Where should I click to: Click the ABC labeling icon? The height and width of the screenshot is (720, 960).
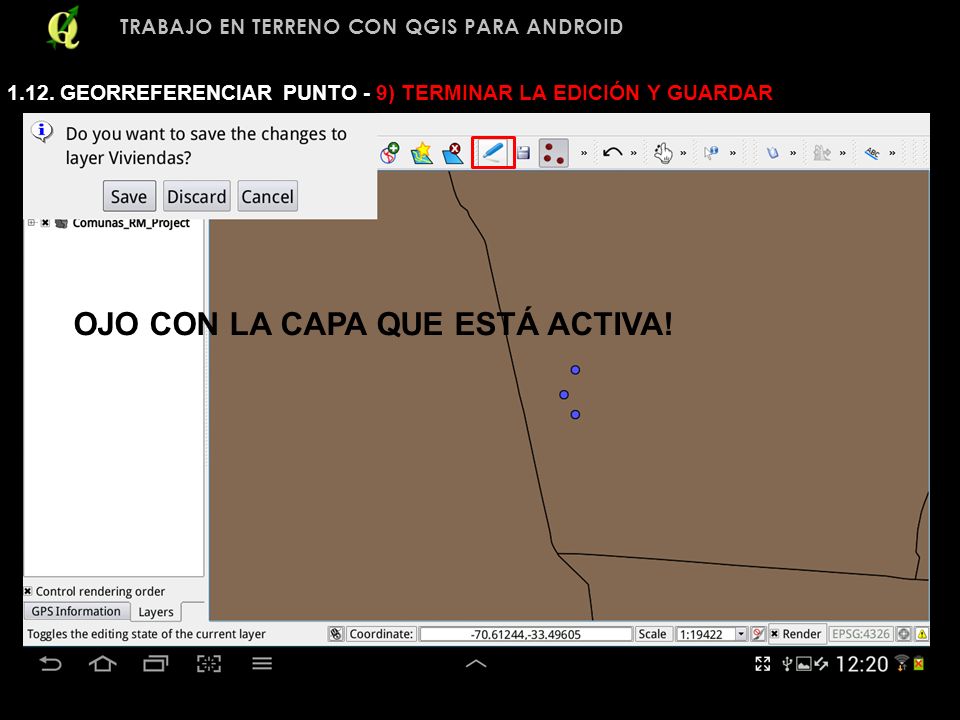click(x=872, y=152)
